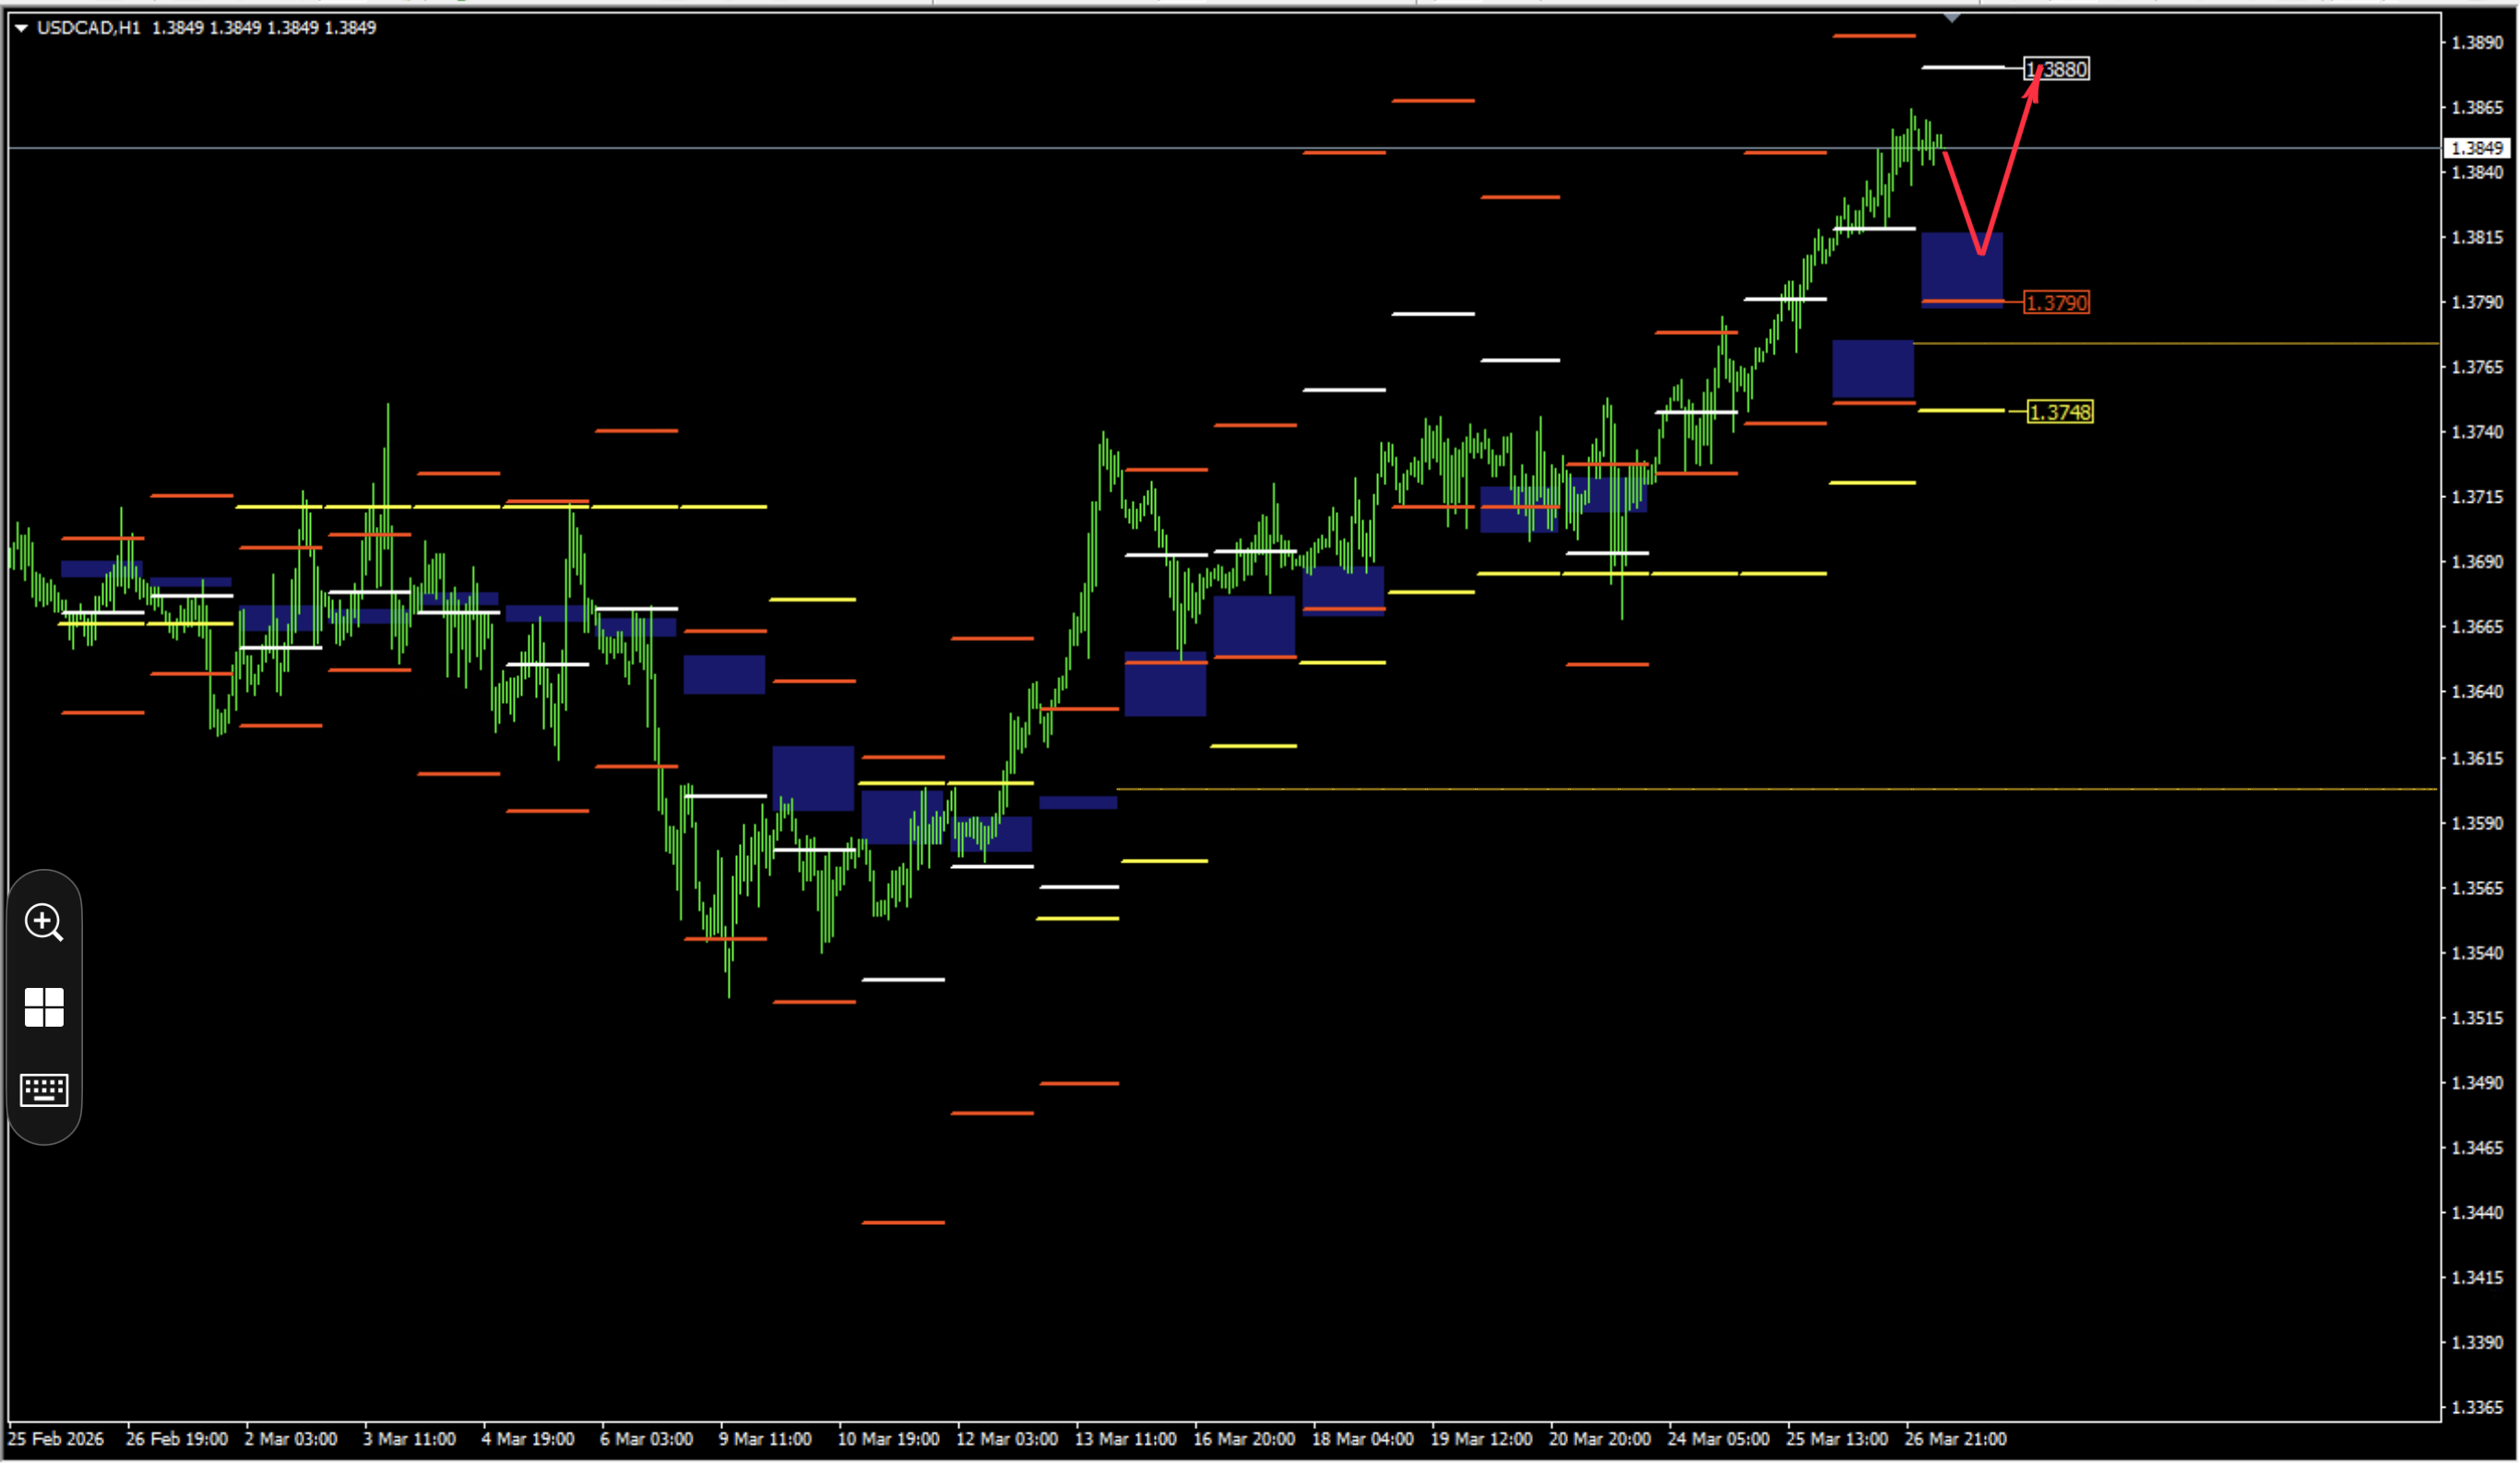Click the 25 Feb 2026 date label
Image resolution: width=2520 pixels, height=1463 pixels.
tap(56, 1439)
